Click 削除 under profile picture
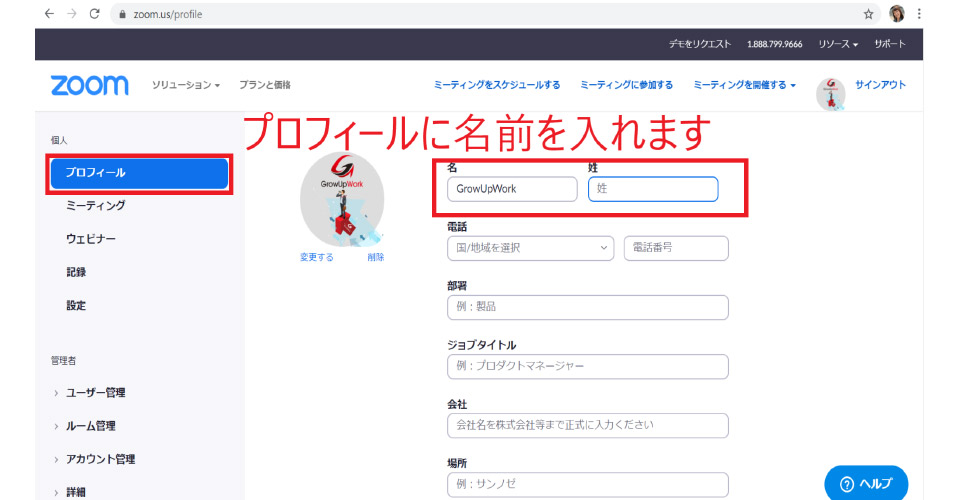Viewport: 960px width, 500px height. click(x=376, y=257)
